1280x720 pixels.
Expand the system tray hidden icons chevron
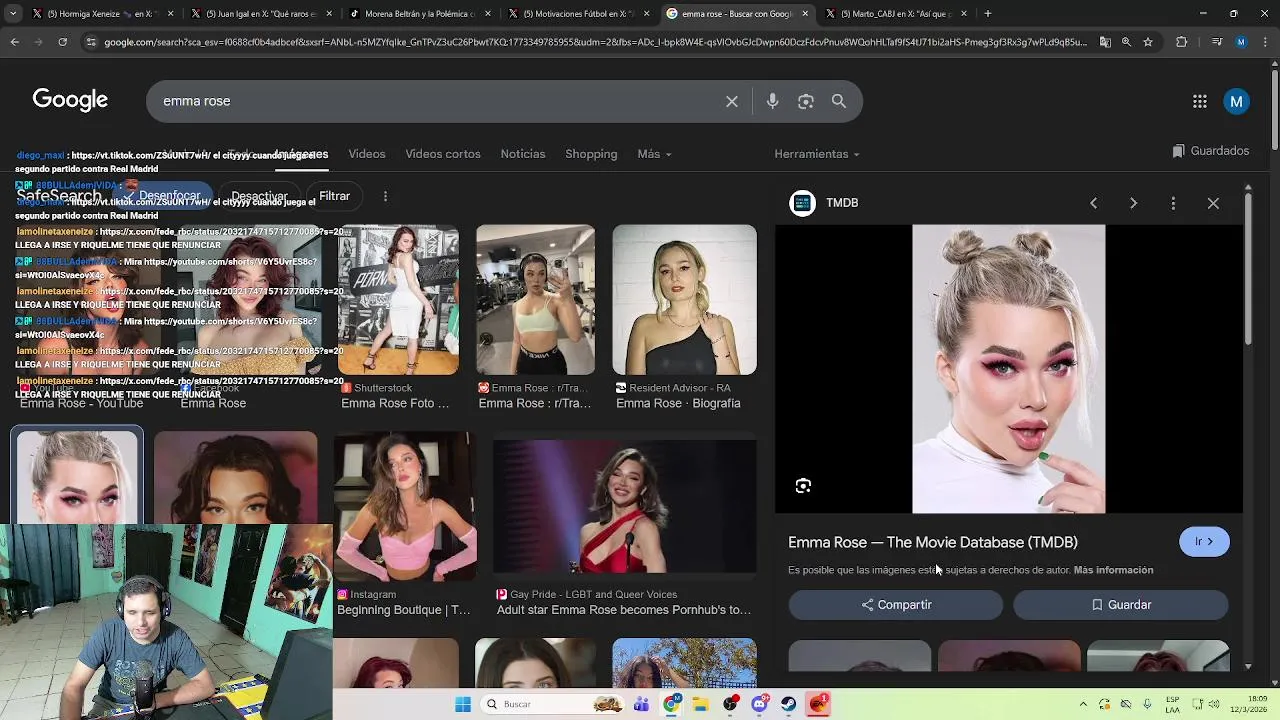pos(1083,704)
